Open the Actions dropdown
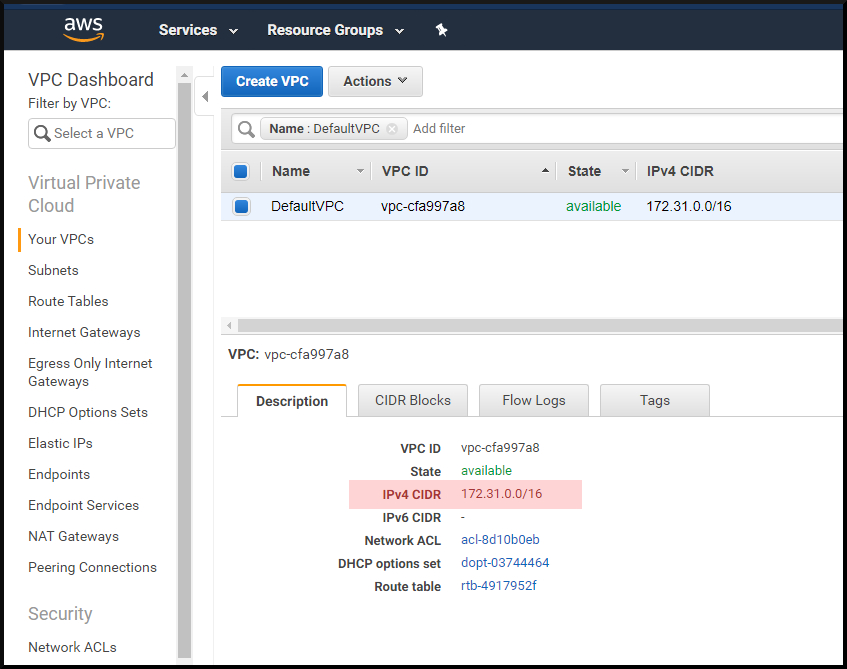 pyautogui.click(x=375, y=81)
